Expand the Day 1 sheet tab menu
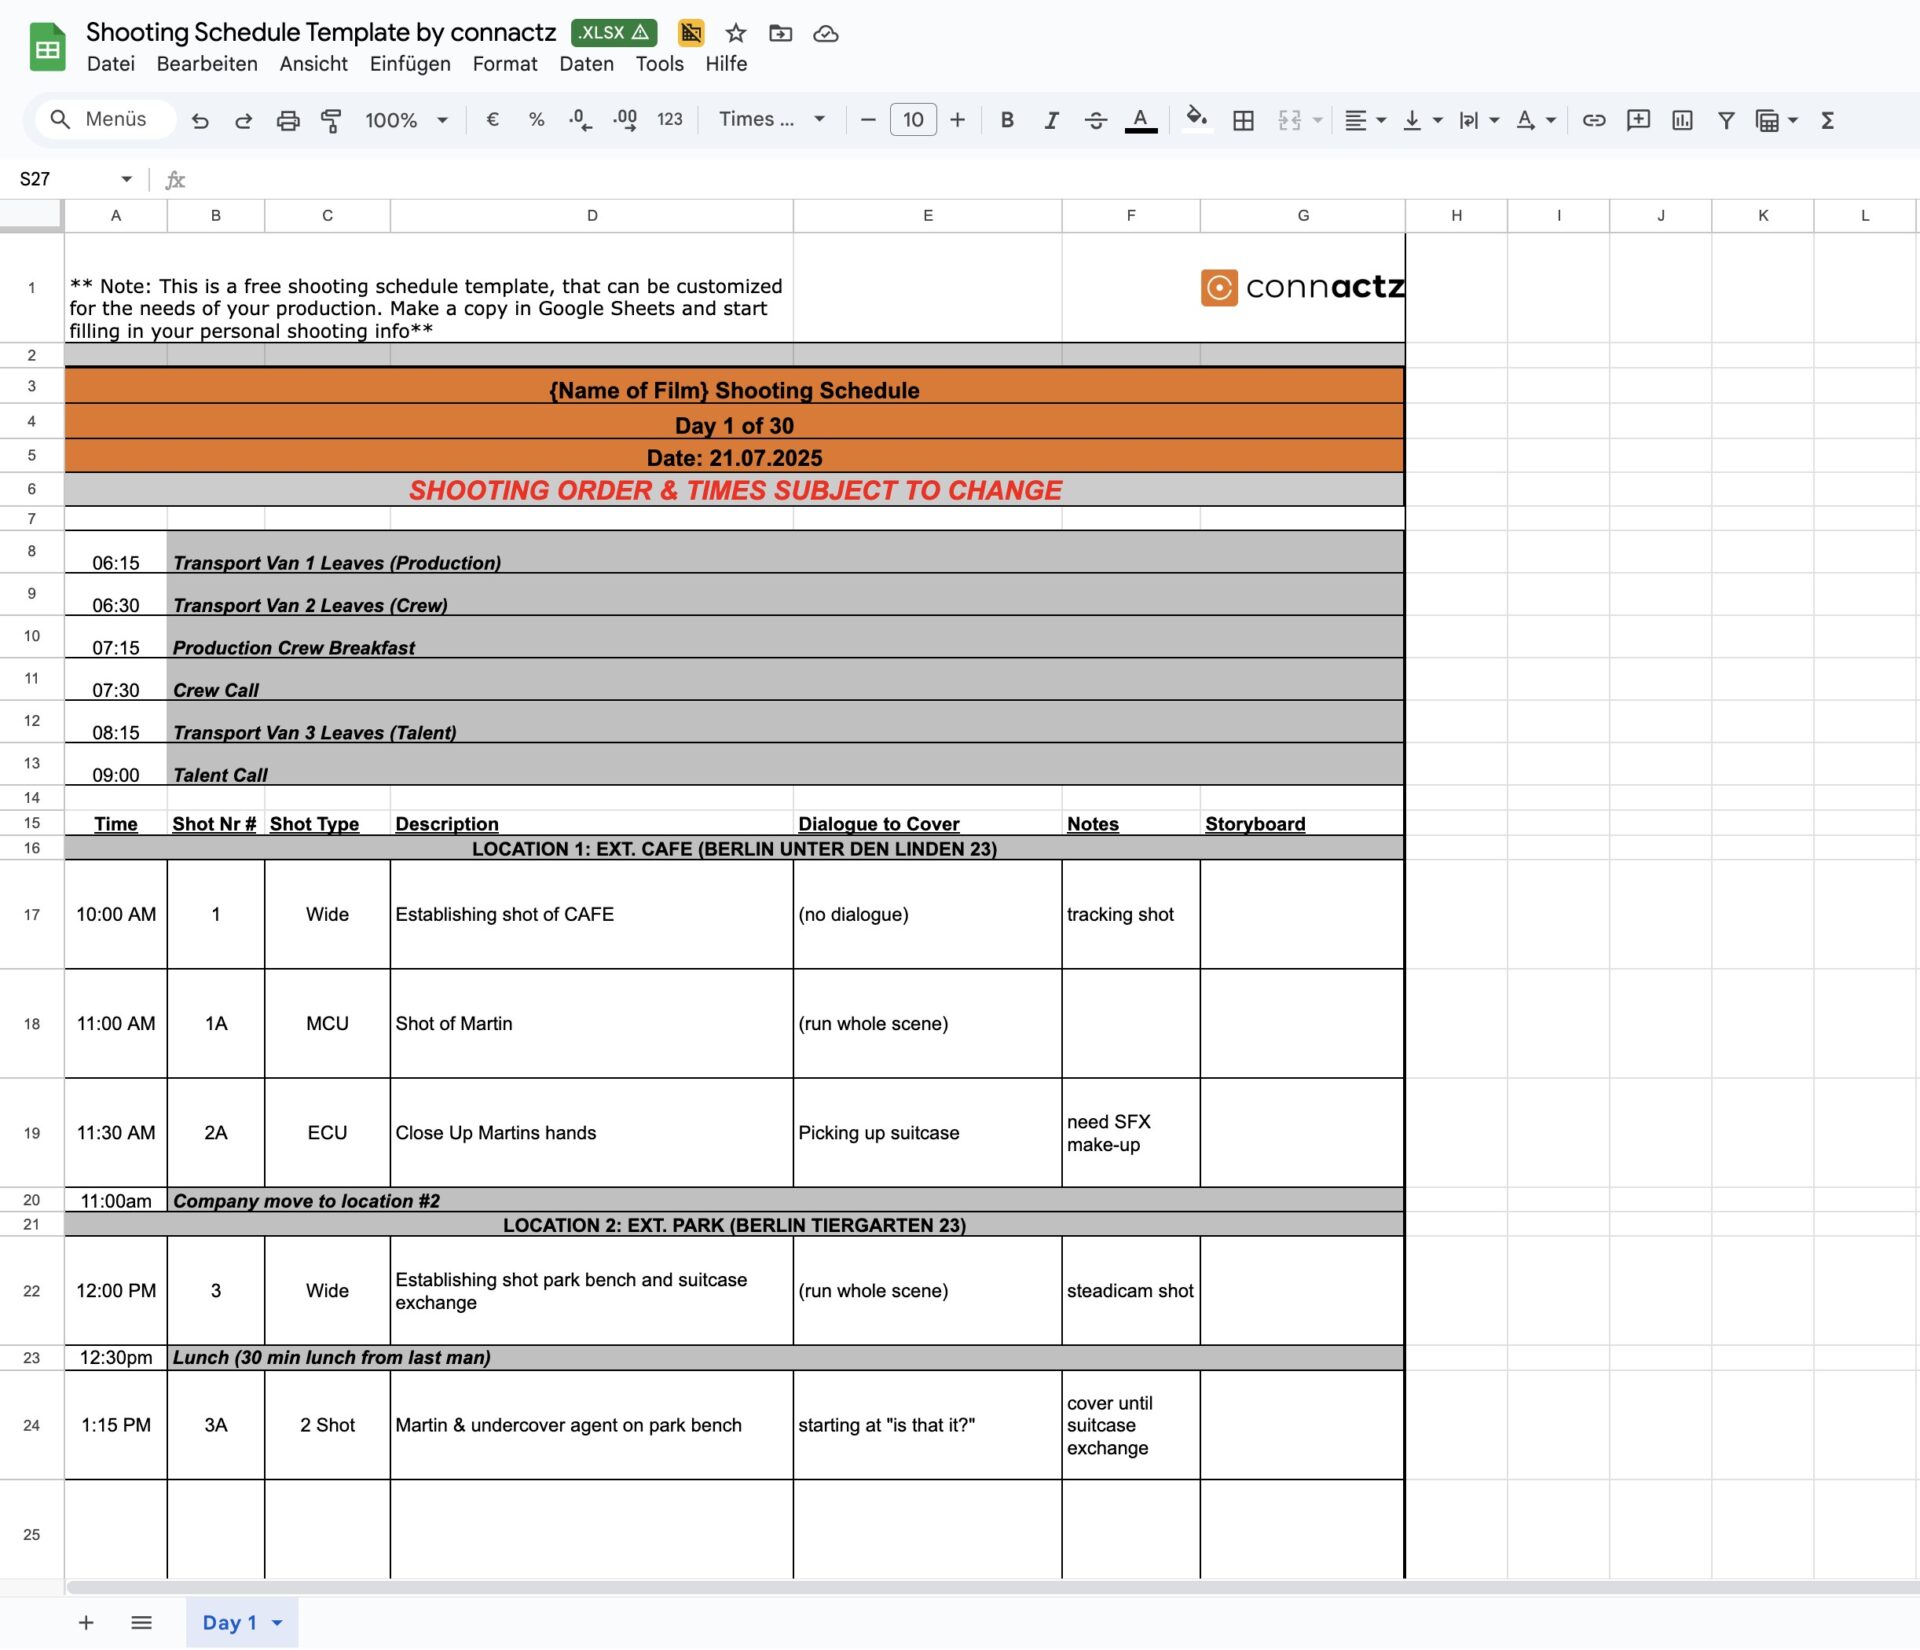 278,1623
